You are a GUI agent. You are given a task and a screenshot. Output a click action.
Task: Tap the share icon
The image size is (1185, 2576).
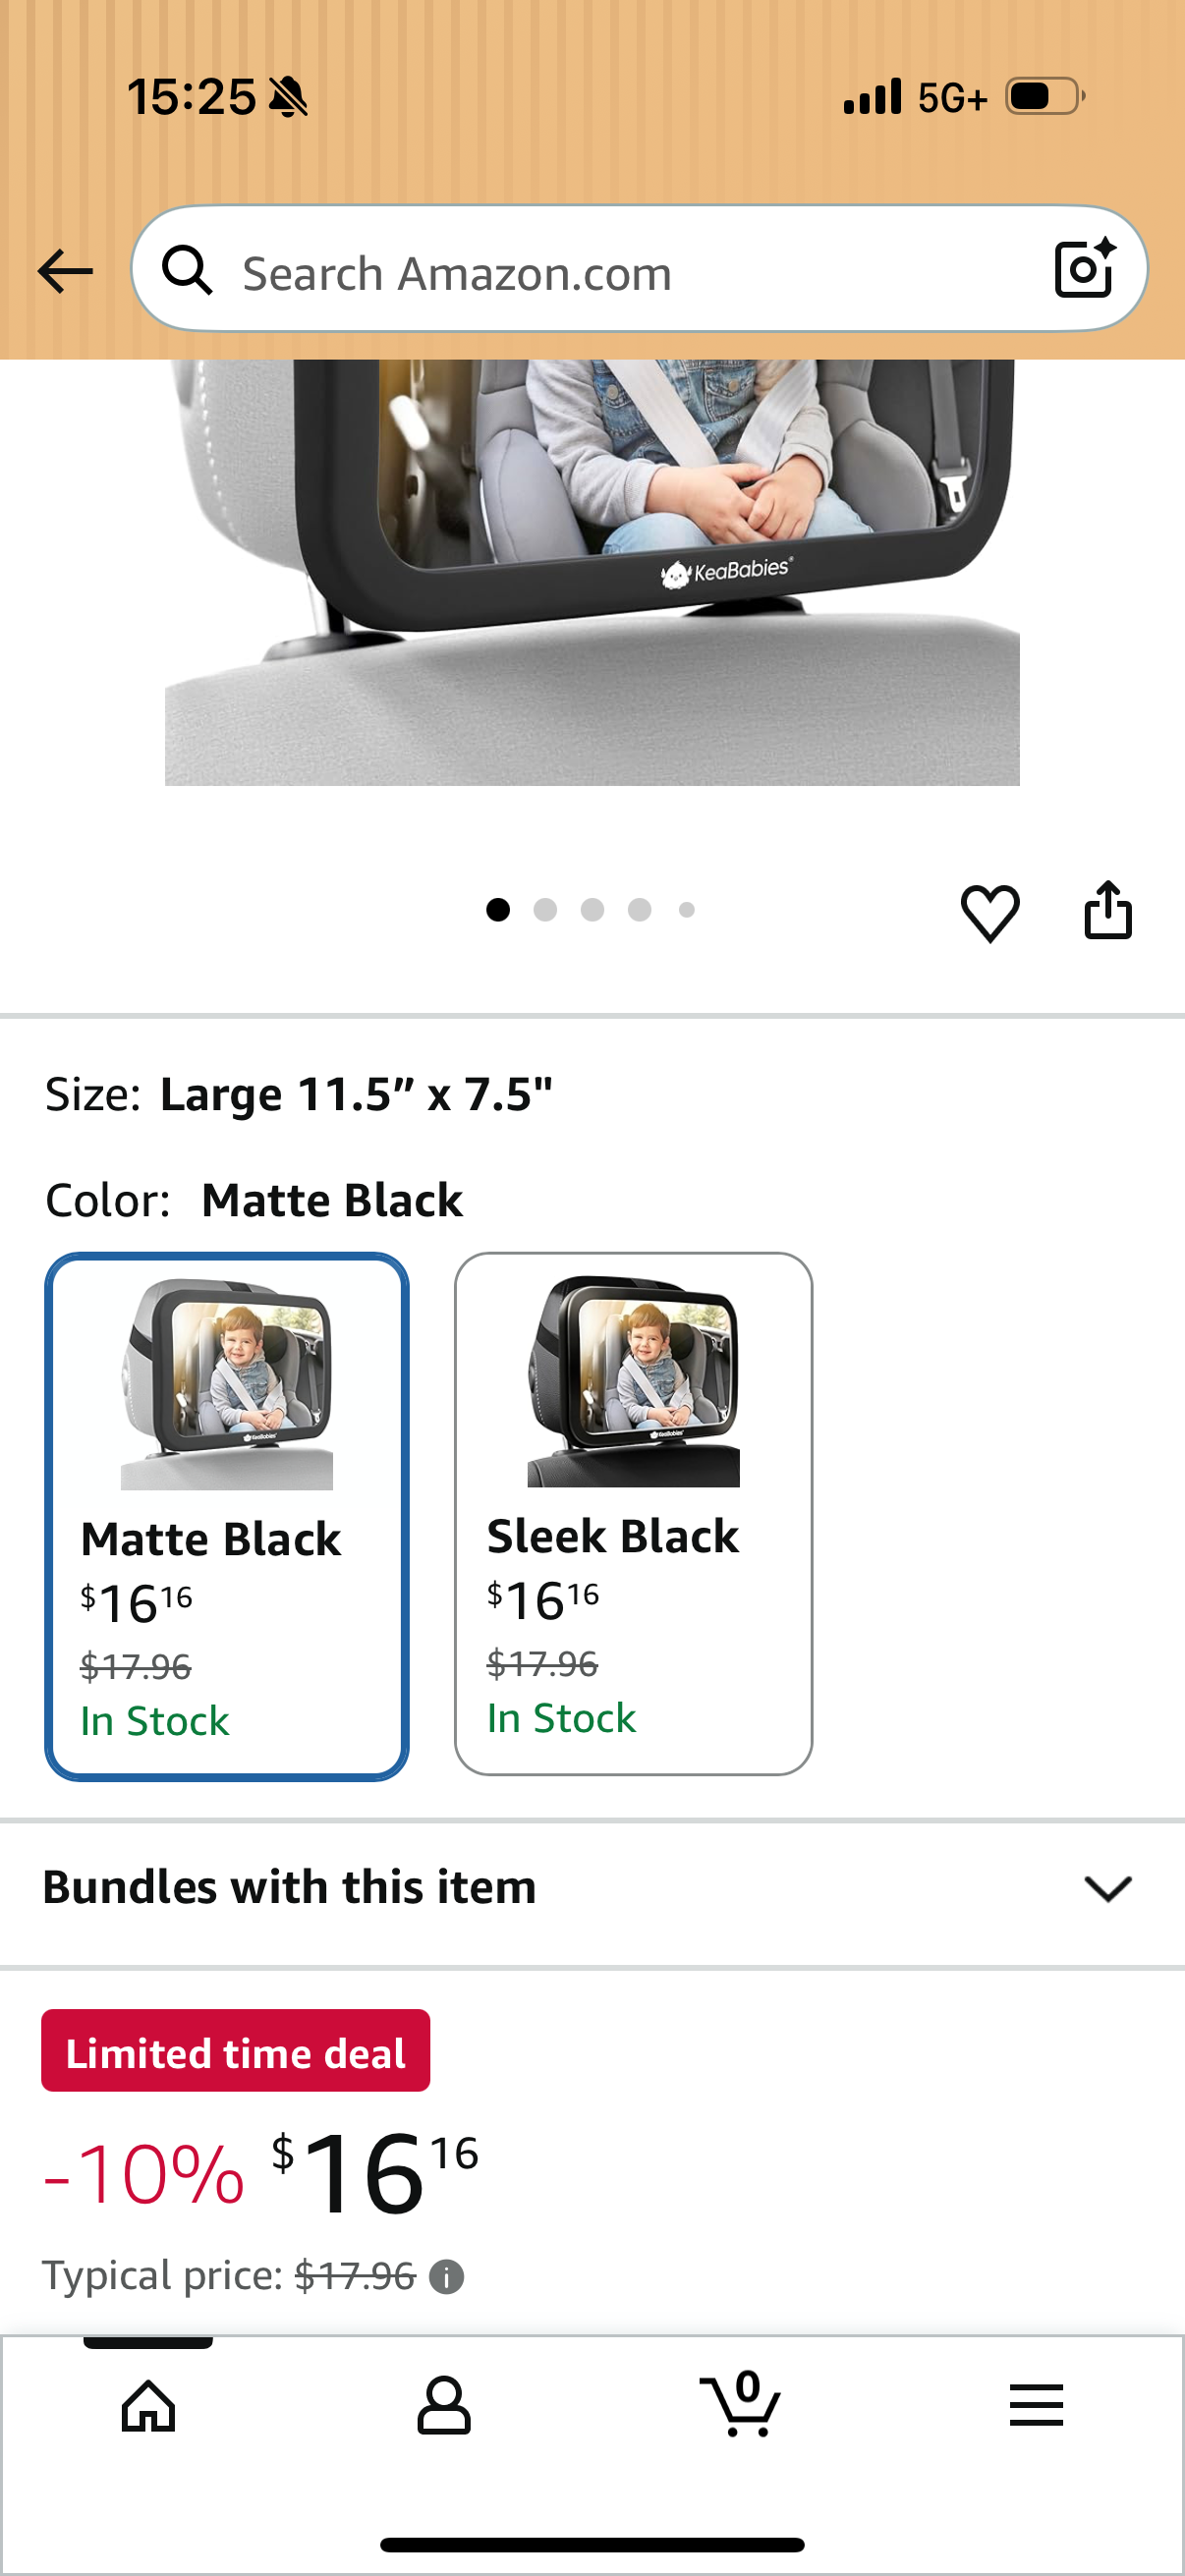1108,910
